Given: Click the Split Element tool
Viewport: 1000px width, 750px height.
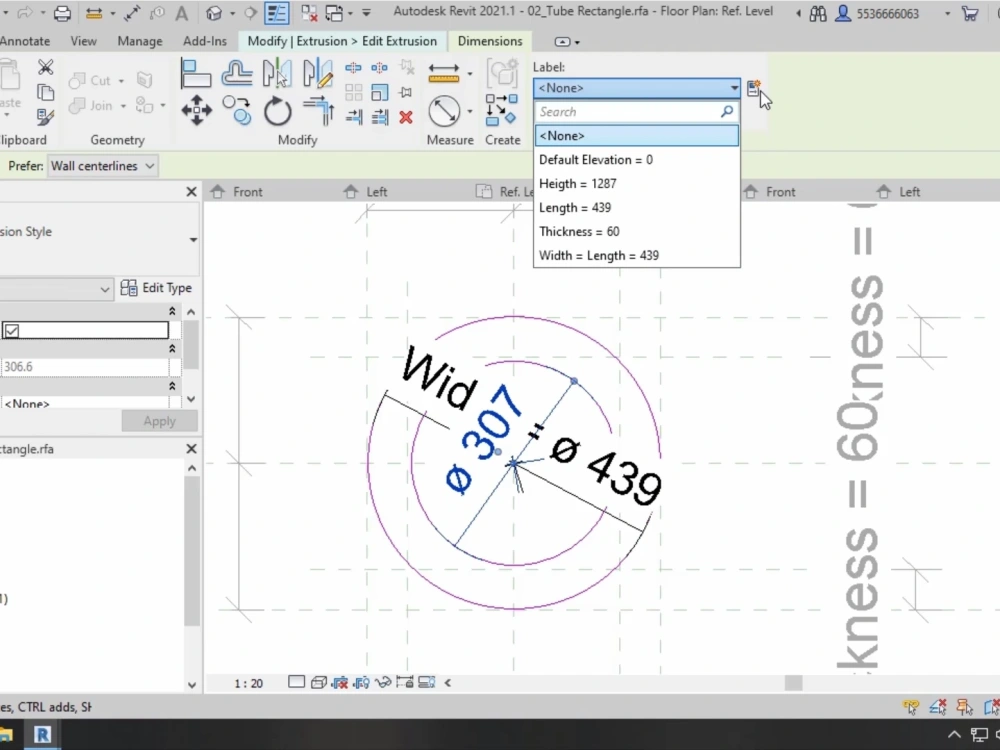Looking at the screenshot, I should pyautogui.click(x=353, y=68).
